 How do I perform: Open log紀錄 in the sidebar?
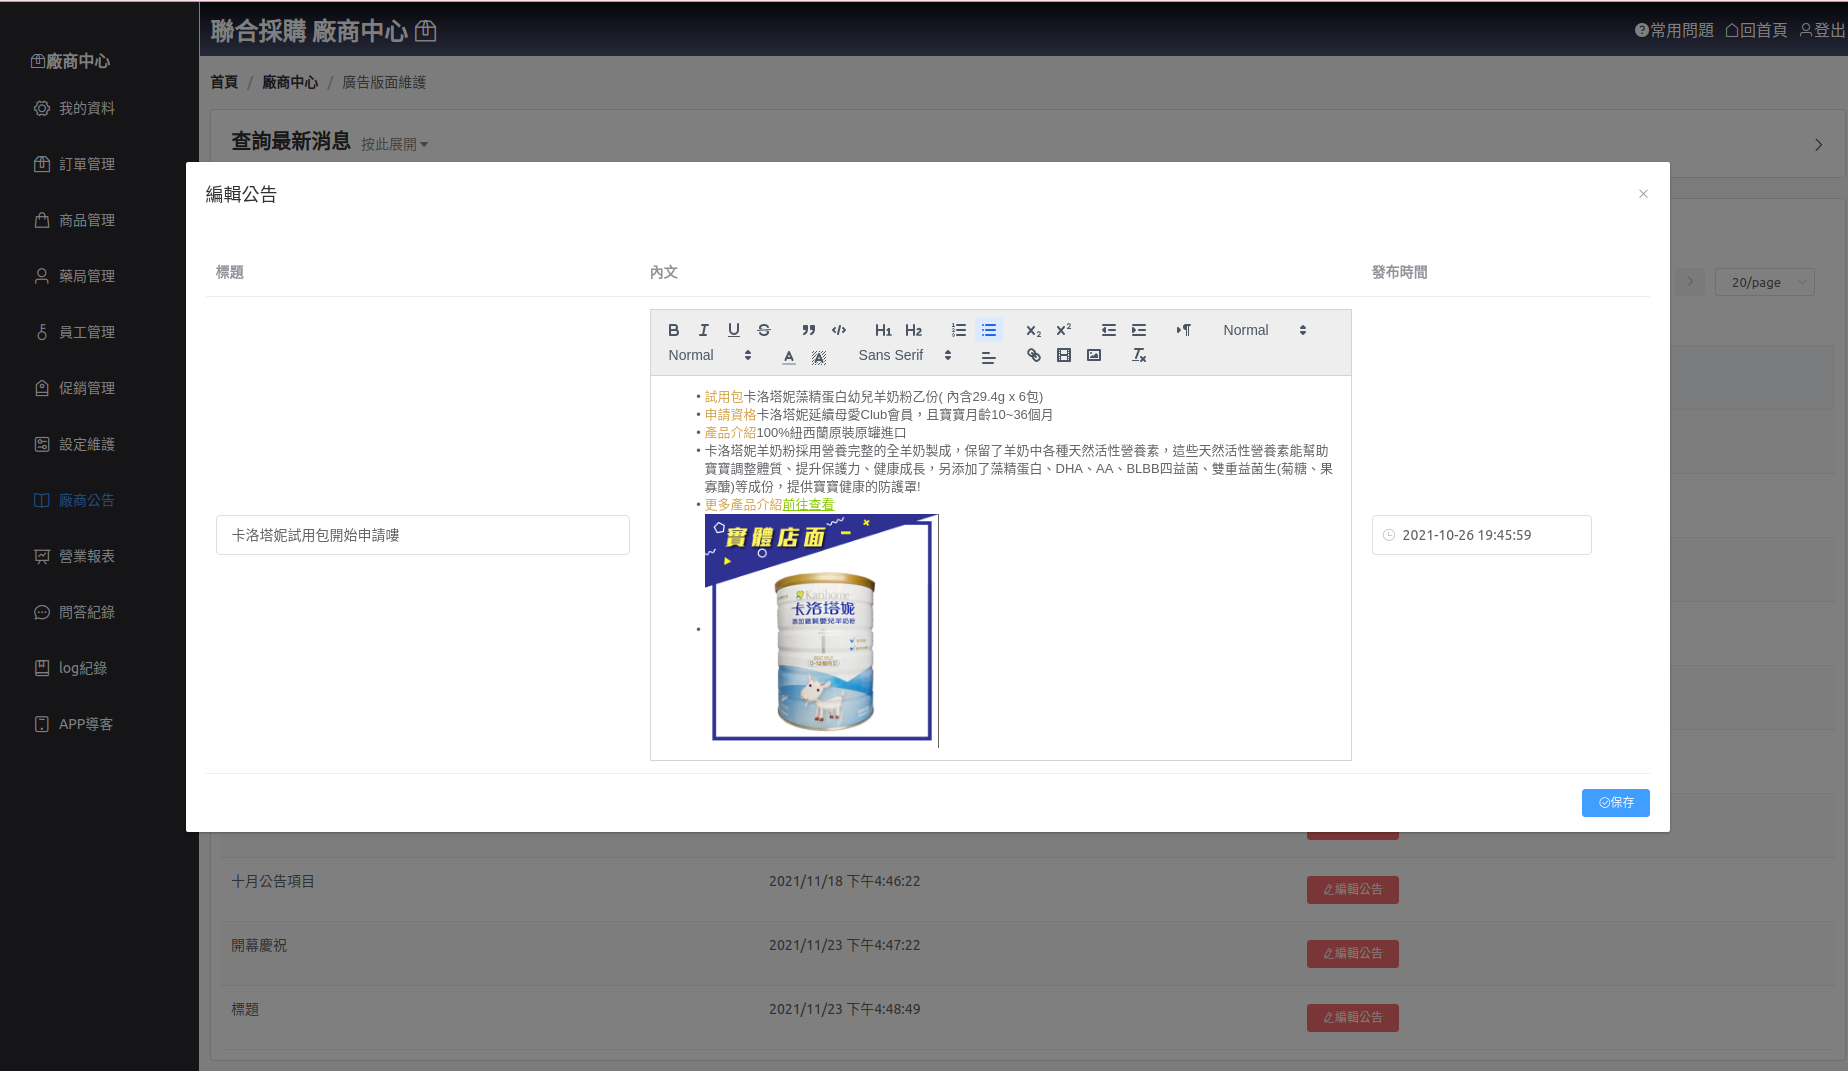coord(83,668)
